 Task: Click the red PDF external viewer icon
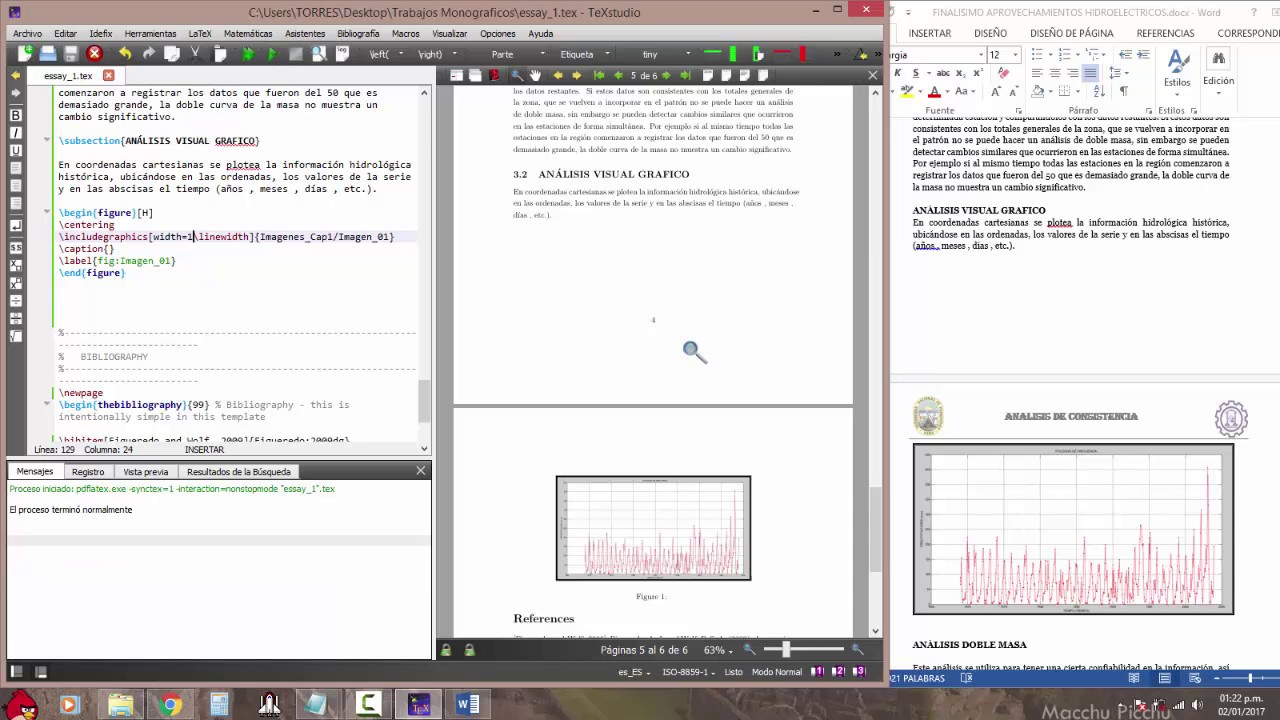pos(494,75)
